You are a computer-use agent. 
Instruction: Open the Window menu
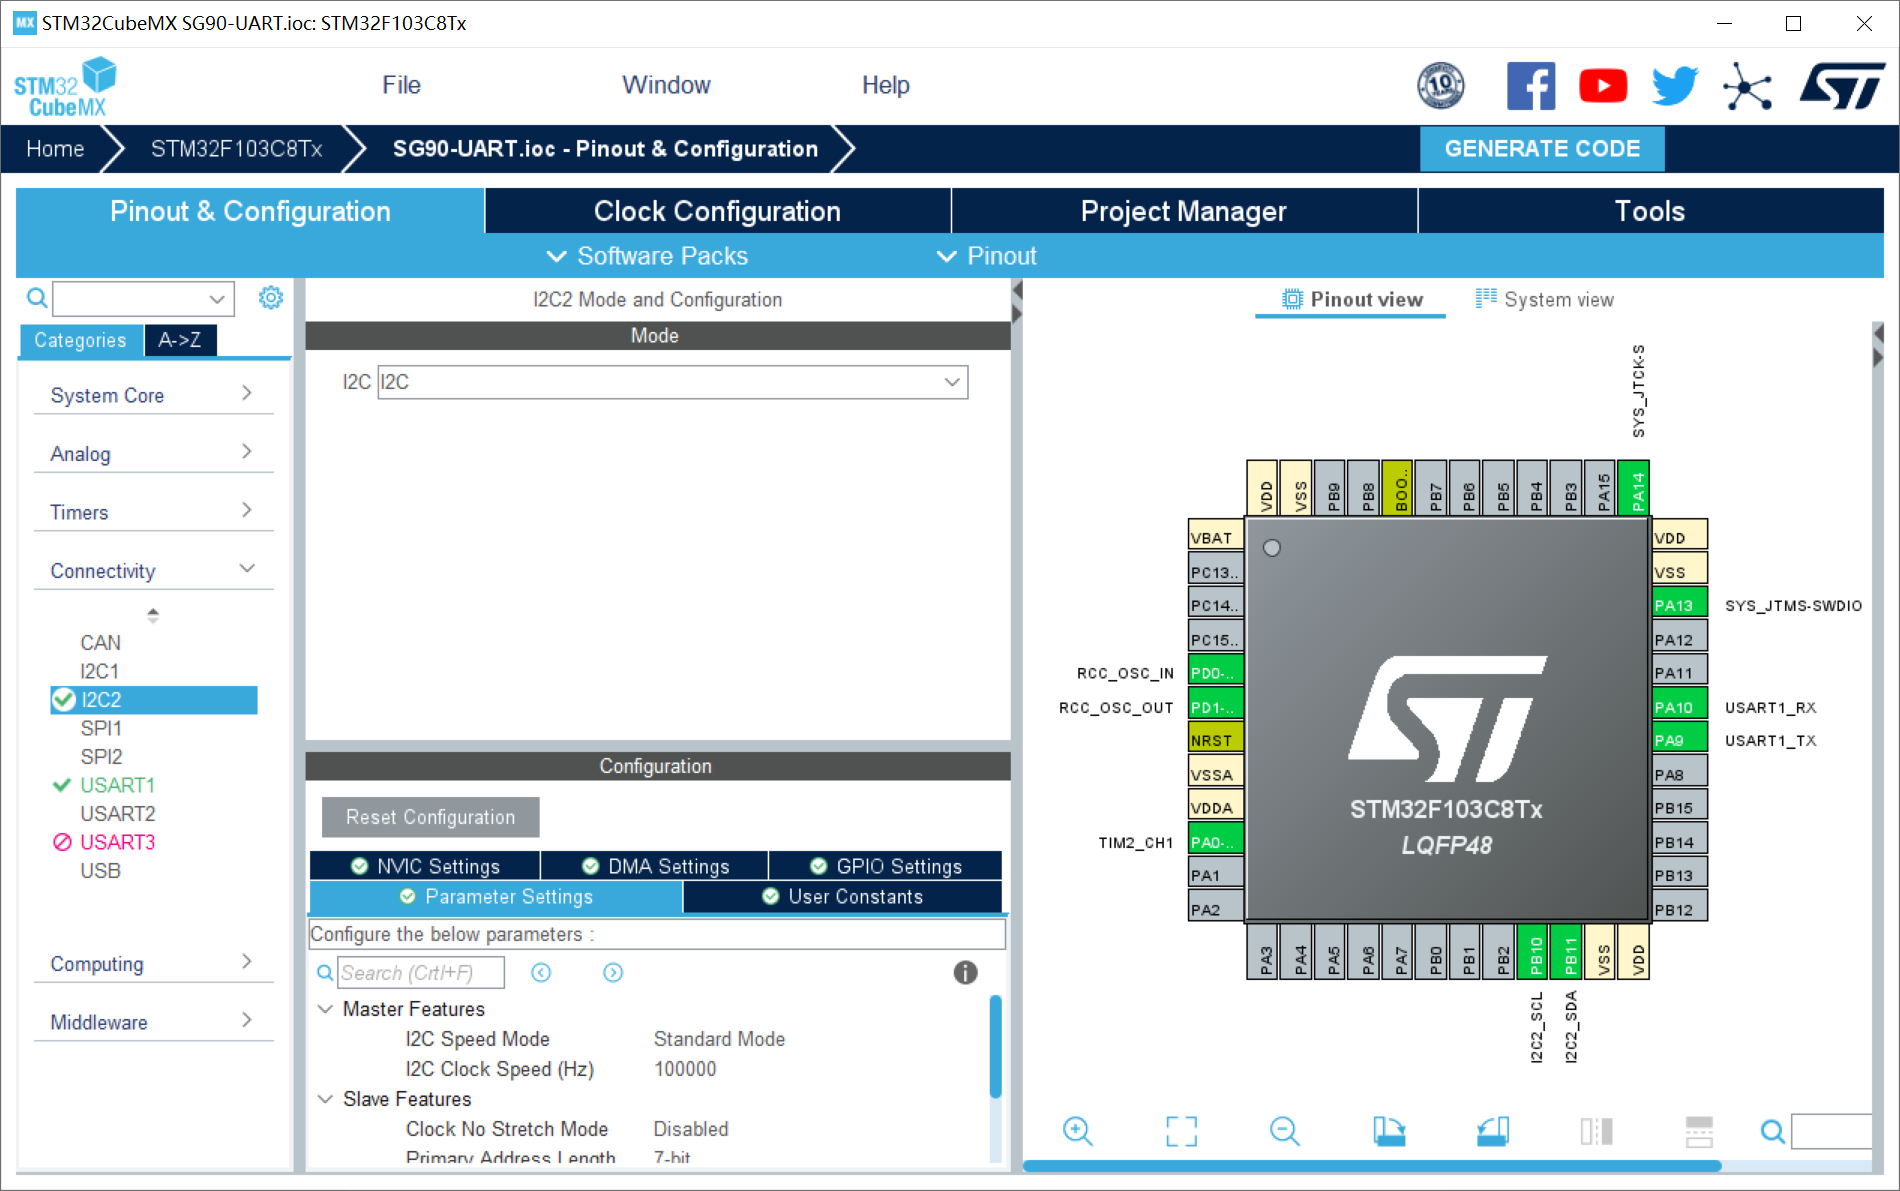[666, 85]
